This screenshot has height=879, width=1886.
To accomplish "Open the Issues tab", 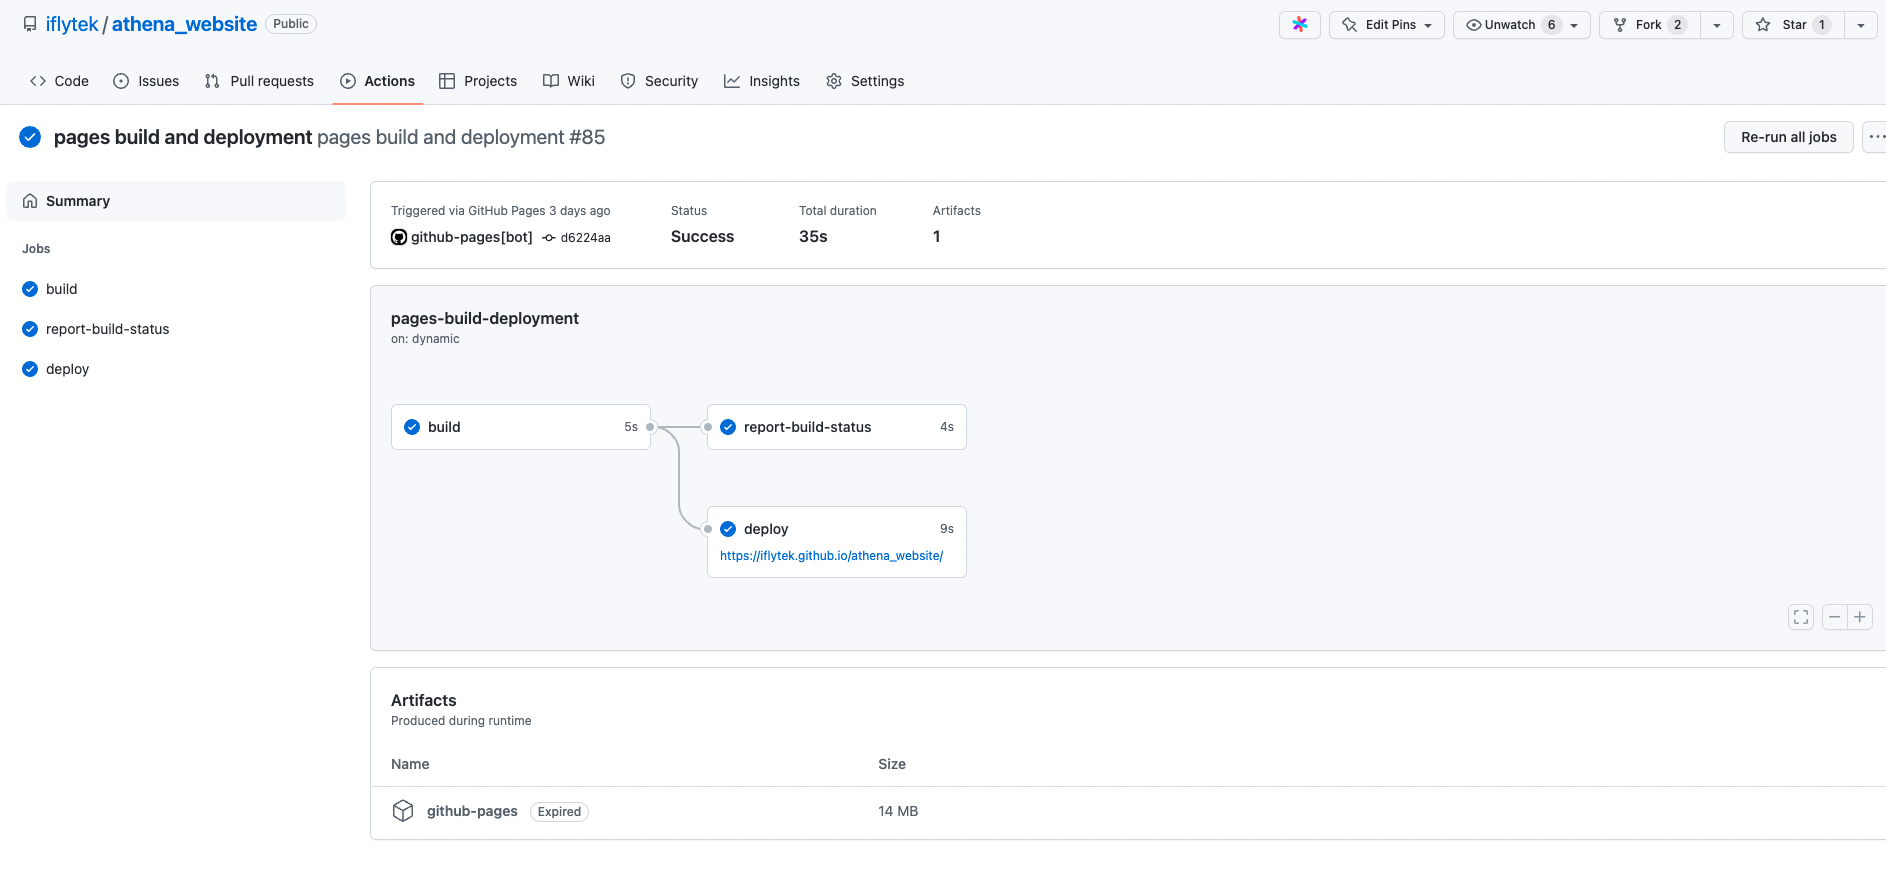I will click(146, 81).
